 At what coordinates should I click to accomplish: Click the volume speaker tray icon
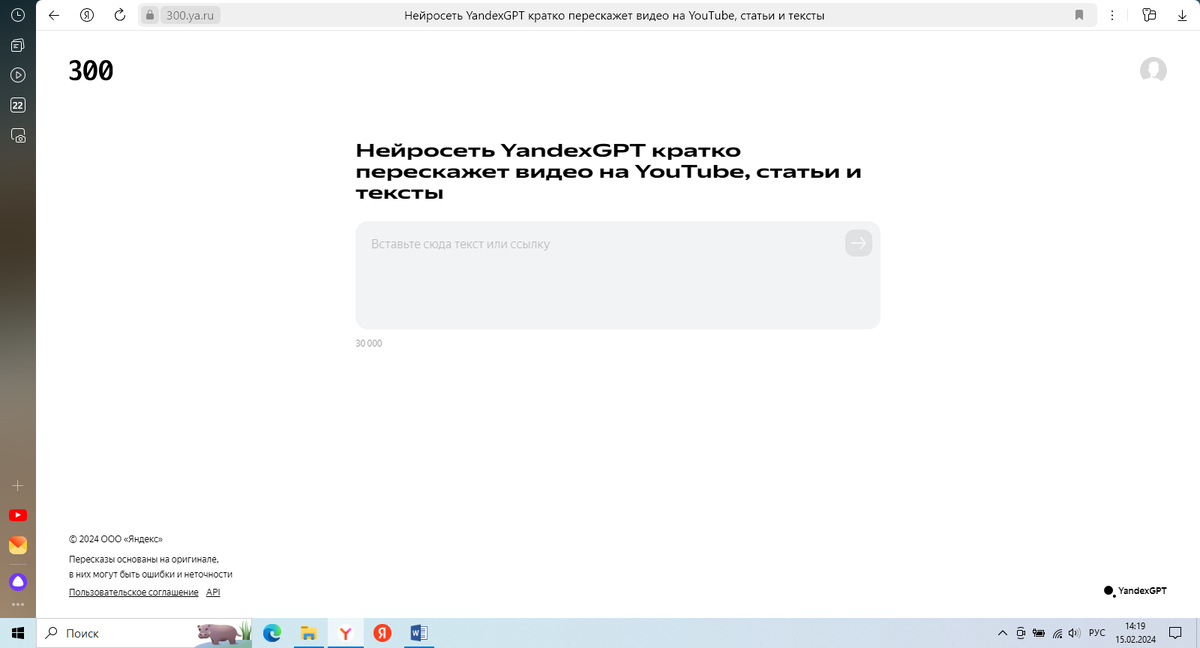coord(1075,633)
